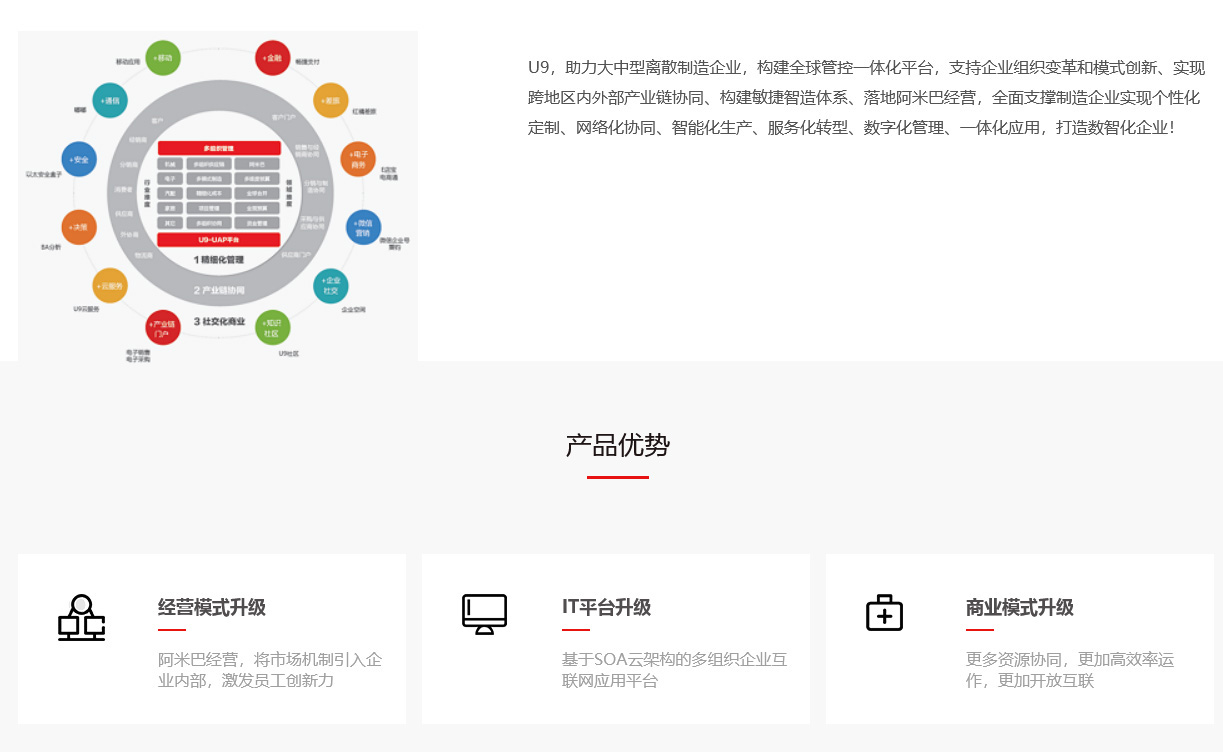Click the 基于SOA云架构 card description text

pyautogui.click(x=675, y=670)
